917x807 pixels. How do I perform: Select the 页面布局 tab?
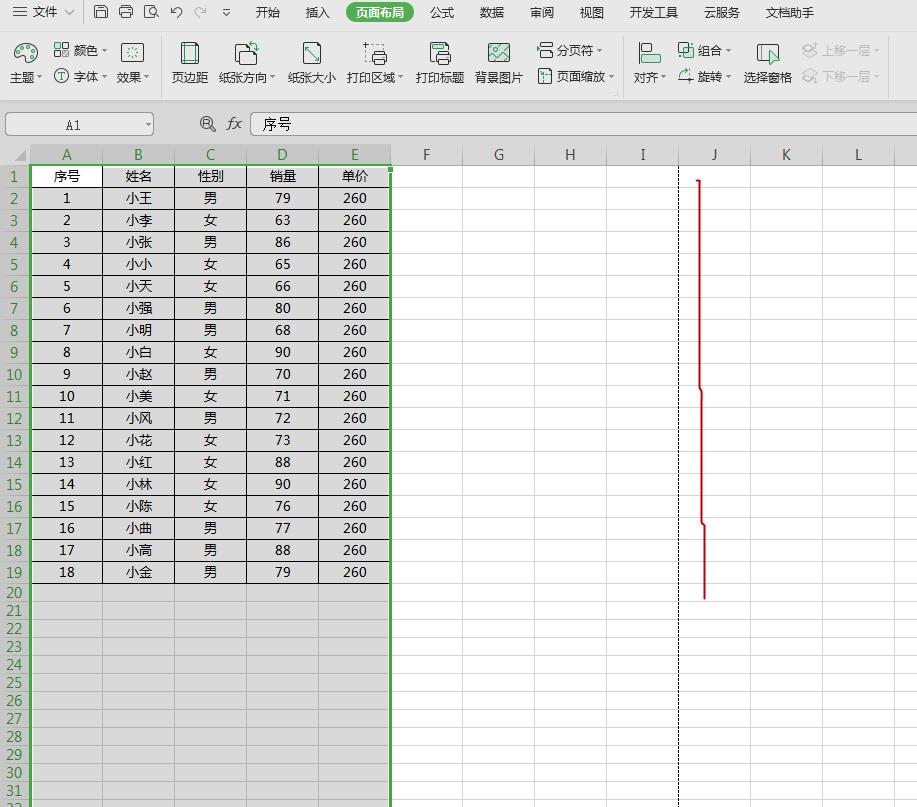(380, 12)
